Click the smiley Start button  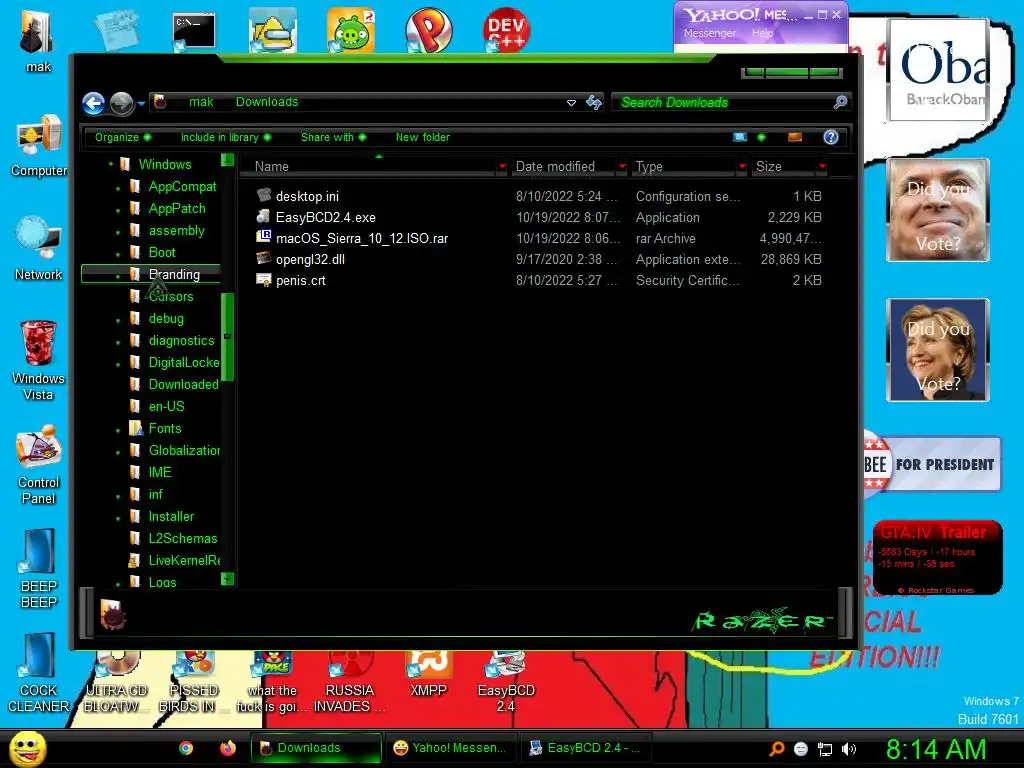pyautogui.click(x=27, y=748)
